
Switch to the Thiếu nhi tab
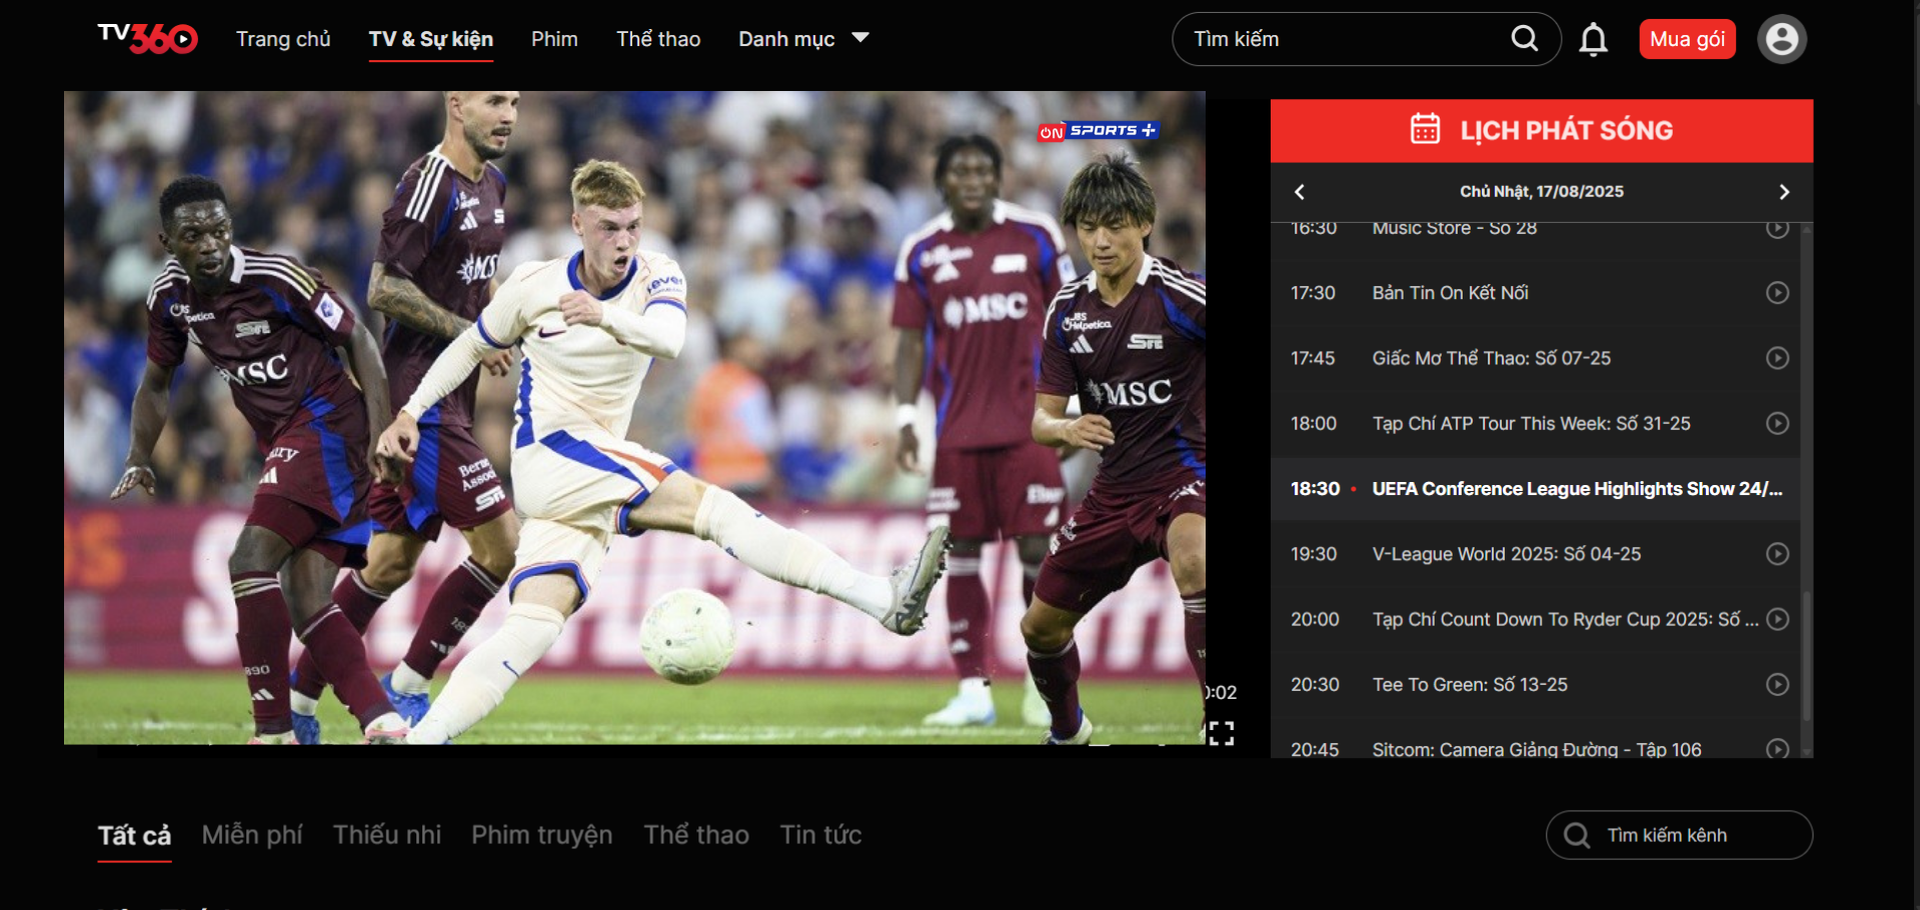(387, 835)
